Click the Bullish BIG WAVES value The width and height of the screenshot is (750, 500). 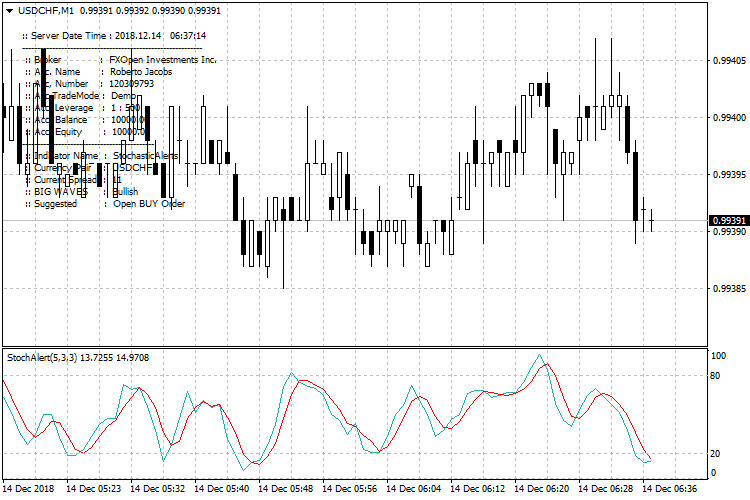click(x=125, y=191)
